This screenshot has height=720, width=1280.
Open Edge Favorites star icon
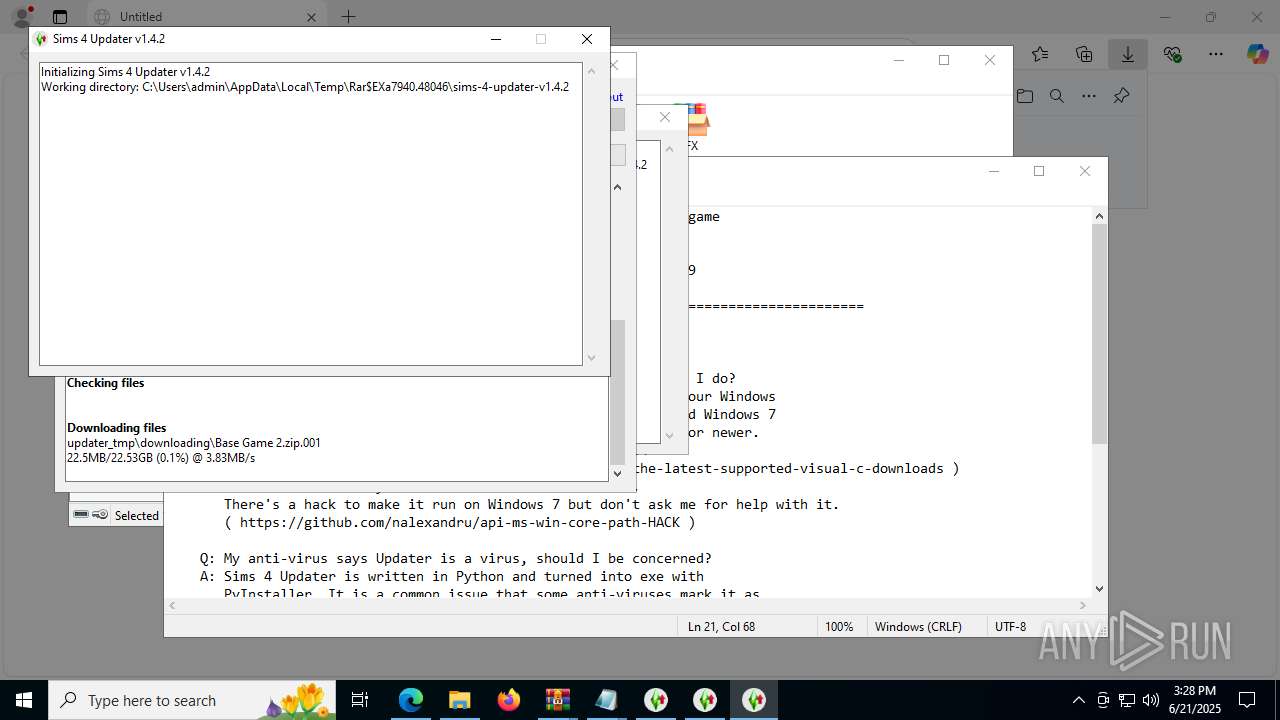[1041, 54]
